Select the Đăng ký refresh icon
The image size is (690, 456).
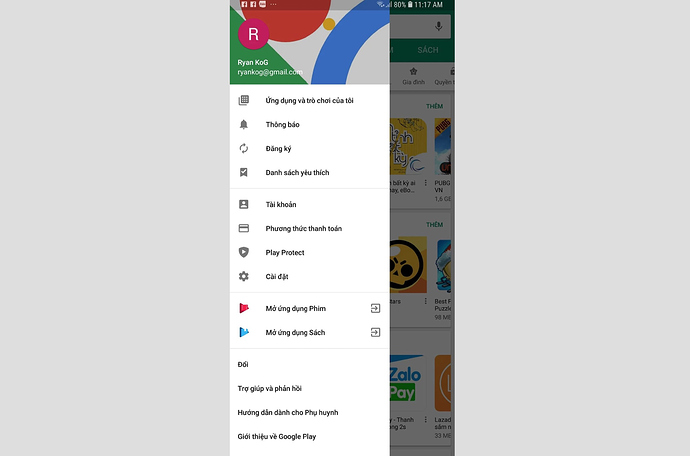point(243,148)
